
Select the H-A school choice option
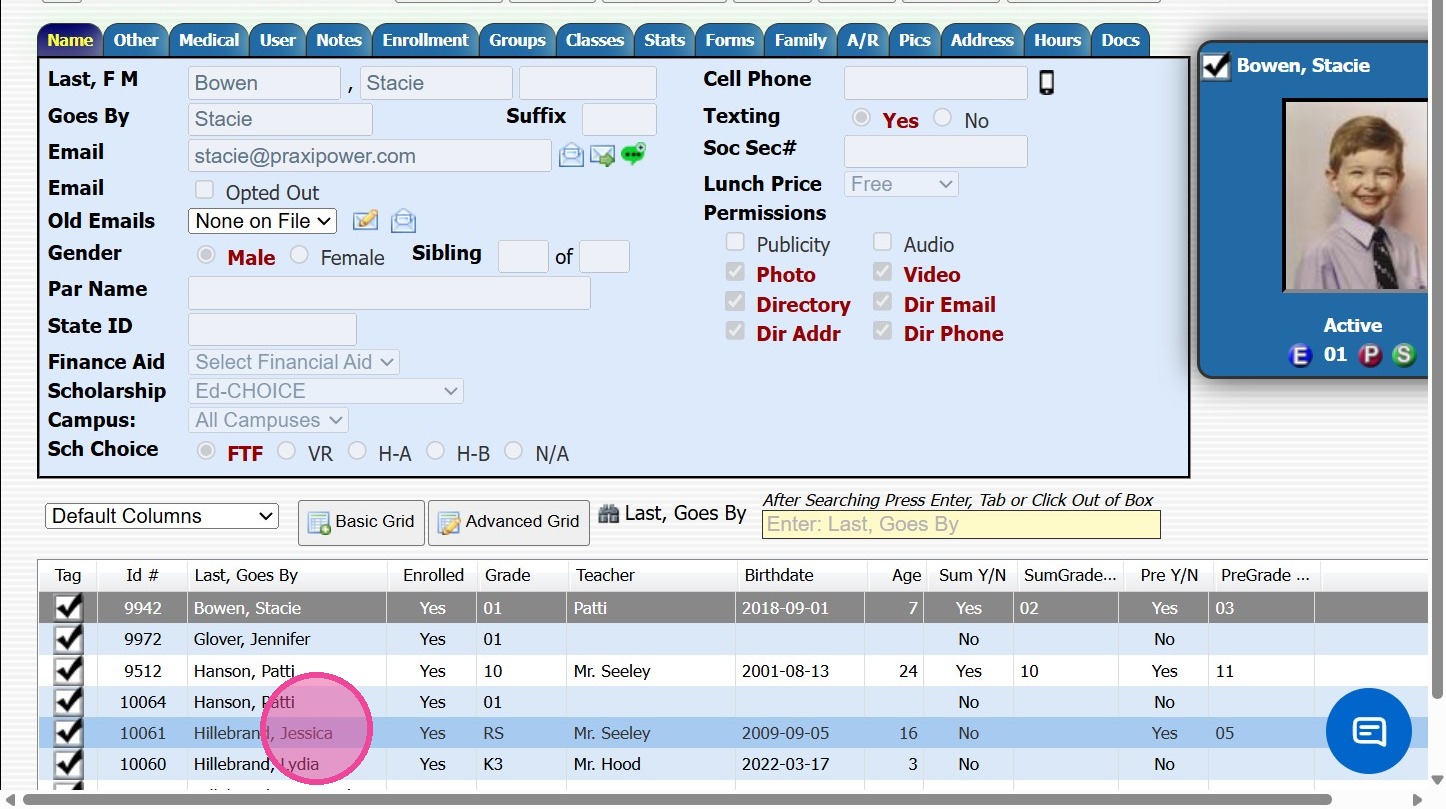click(357, 451)
